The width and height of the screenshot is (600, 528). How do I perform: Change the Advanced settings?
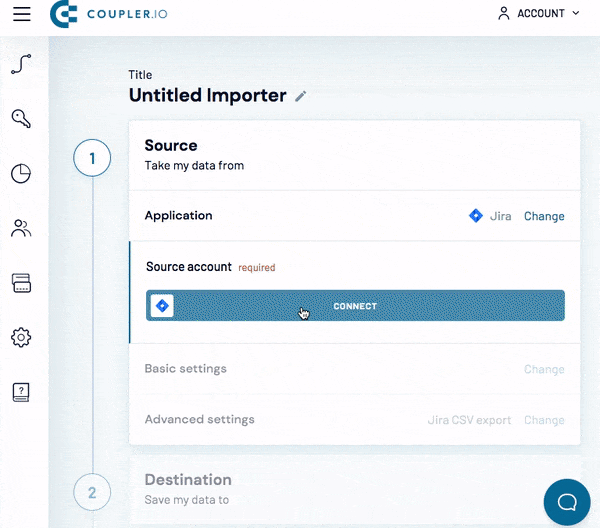click(x=544, y=420)
